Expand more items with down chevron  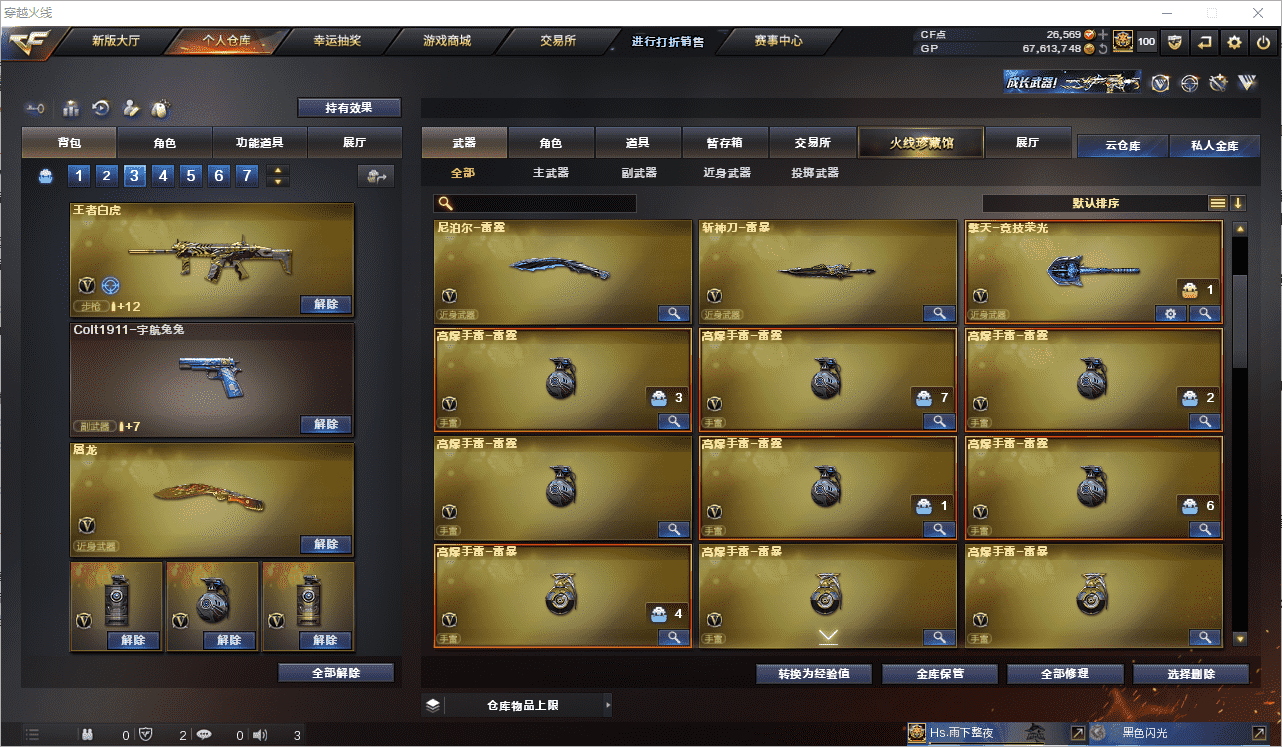[828, 636]
